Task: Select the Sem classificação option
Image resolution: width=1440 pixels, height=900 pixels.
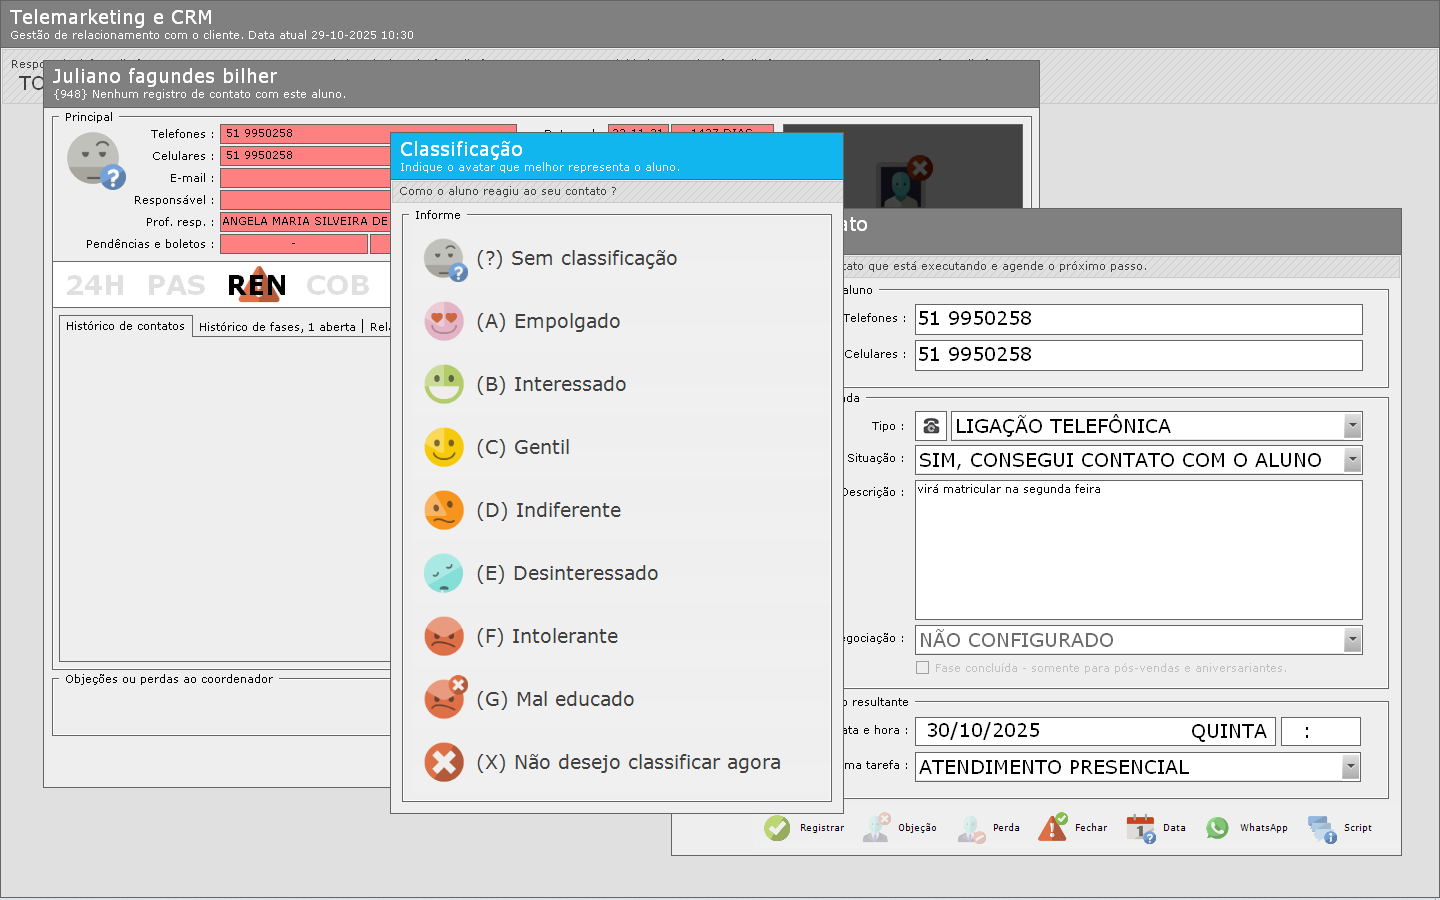Action: click(x=576, y=259)
